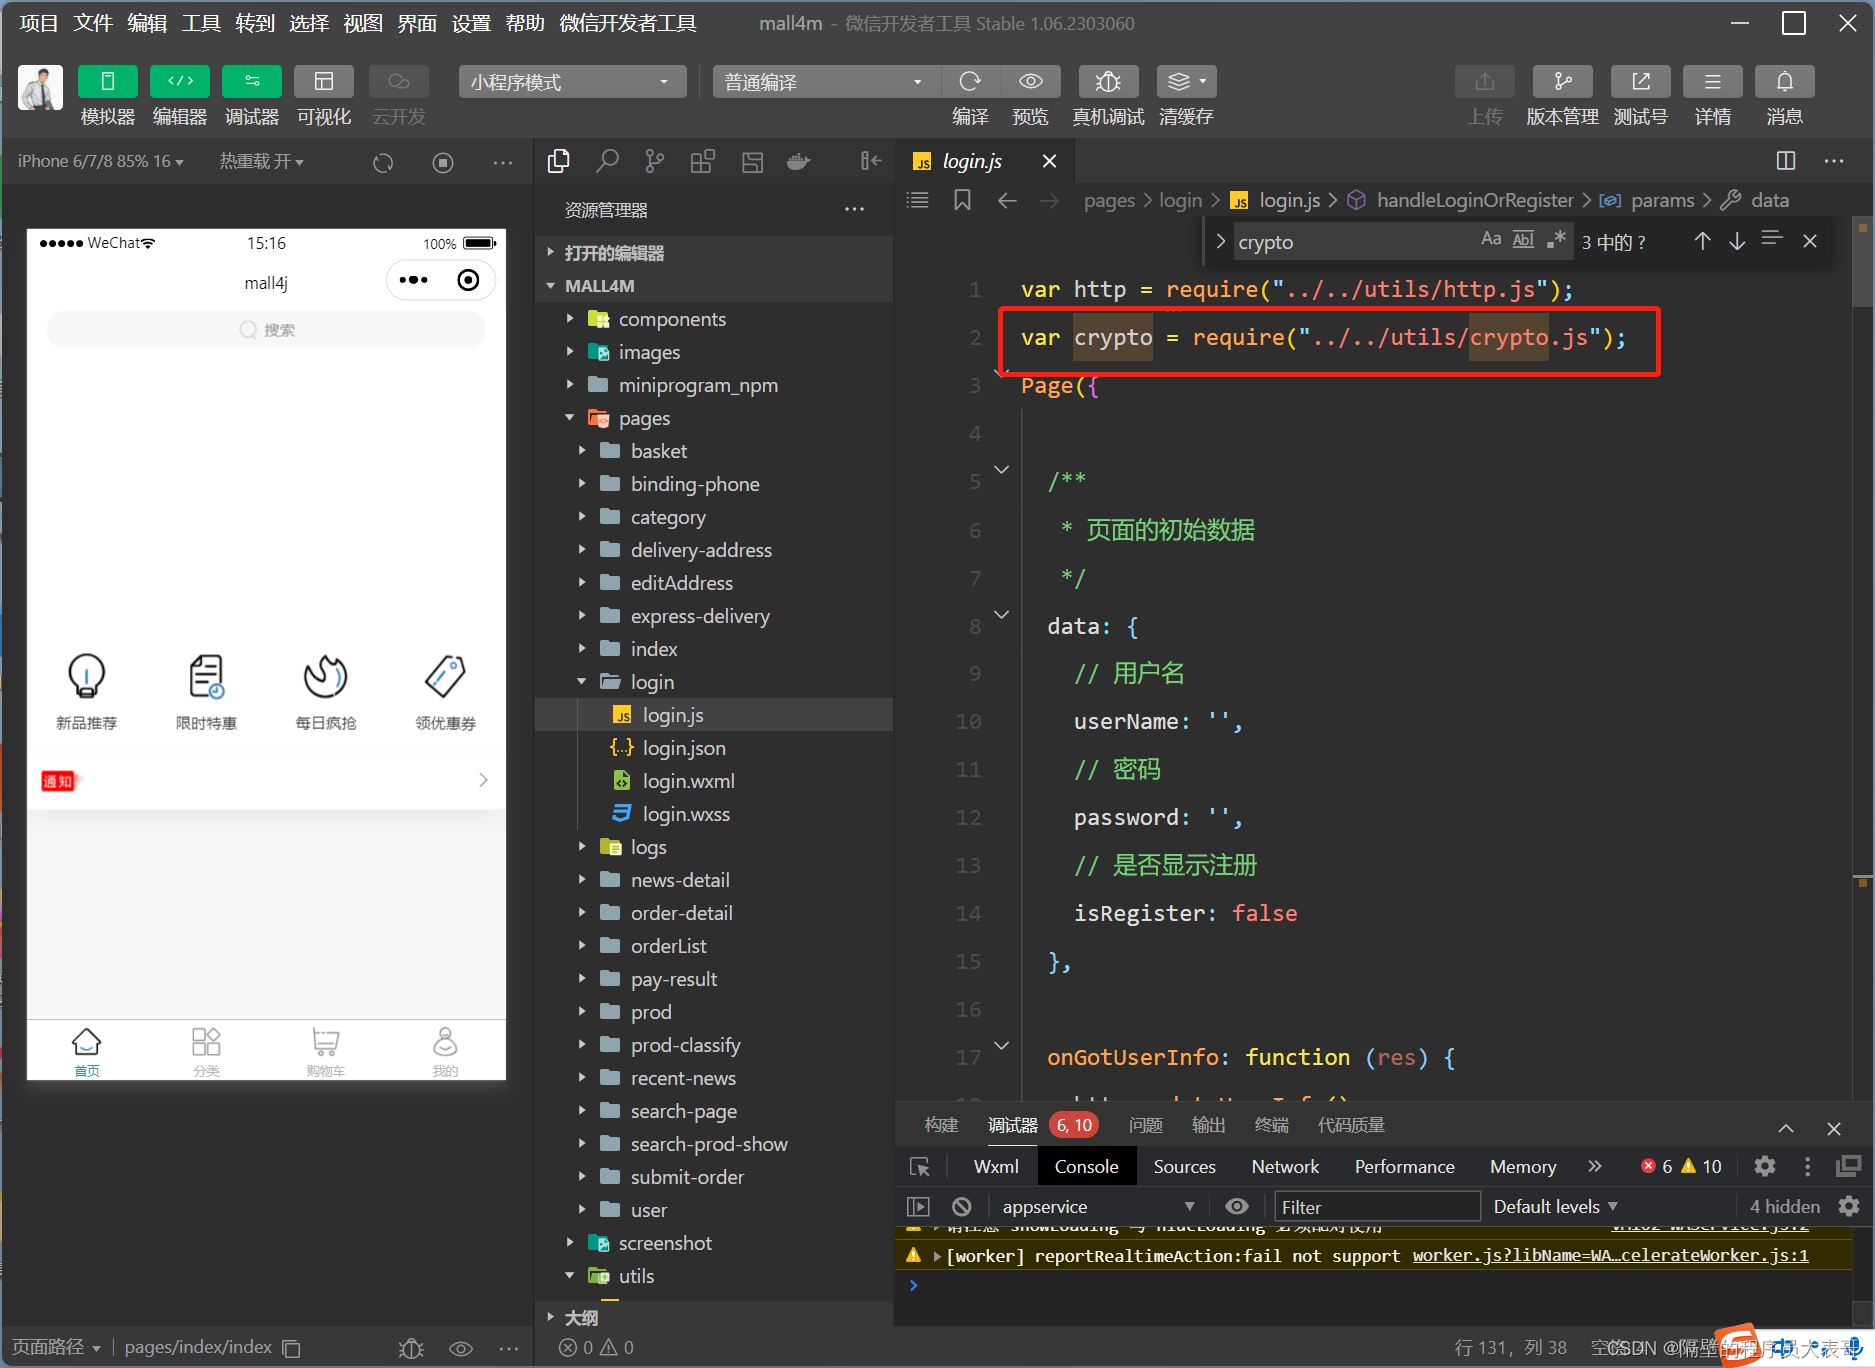Go to previous find match

coord(1703,241)
